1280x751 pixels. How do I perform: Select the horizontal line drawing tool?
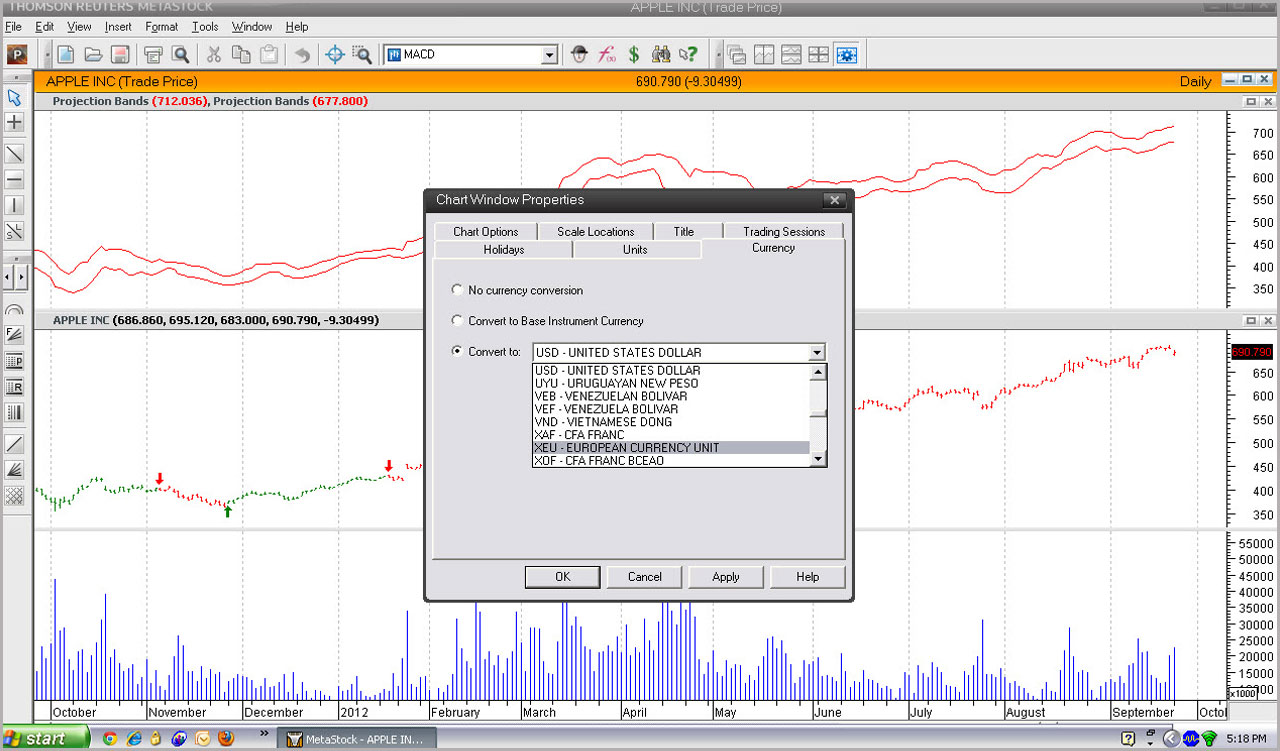pos(15,180)
